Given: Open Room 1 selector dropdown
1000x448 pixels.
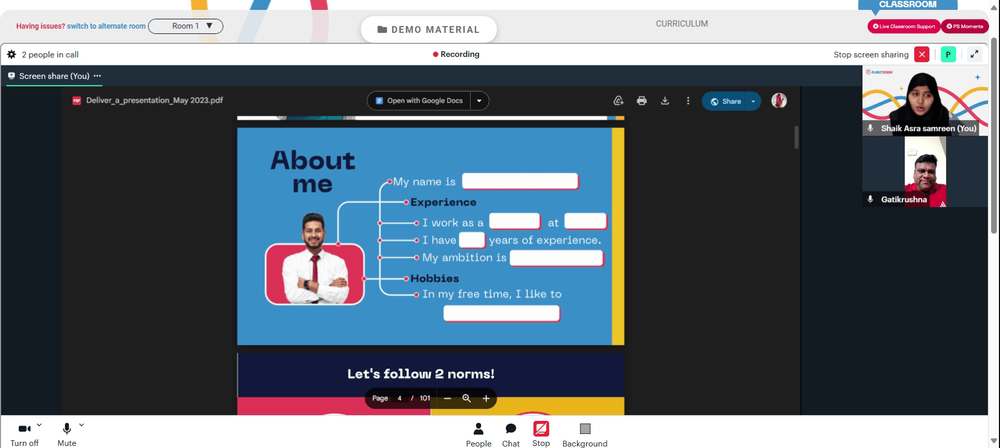Looking at the screenshot, I should tap(186, 26).
